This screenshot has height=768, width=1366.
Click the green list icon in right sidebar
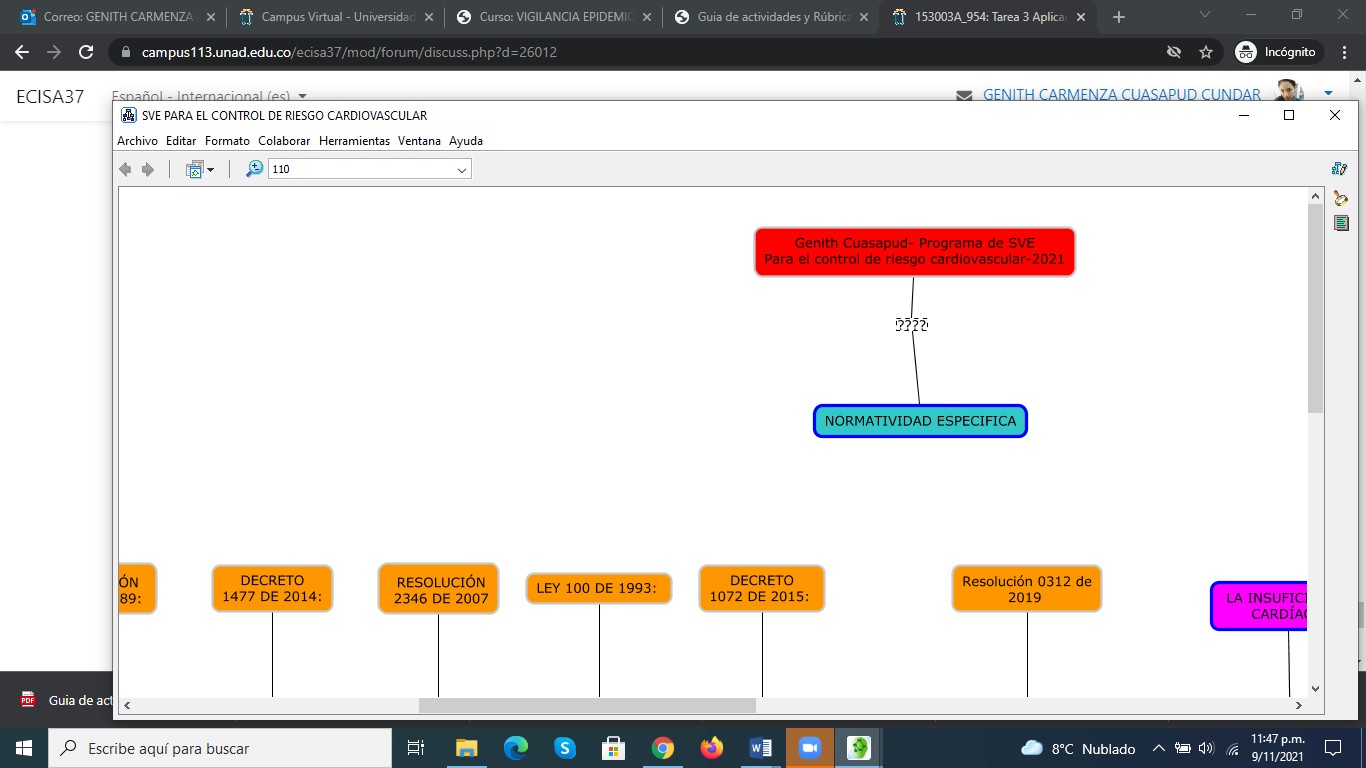[x=1341, y=223]
